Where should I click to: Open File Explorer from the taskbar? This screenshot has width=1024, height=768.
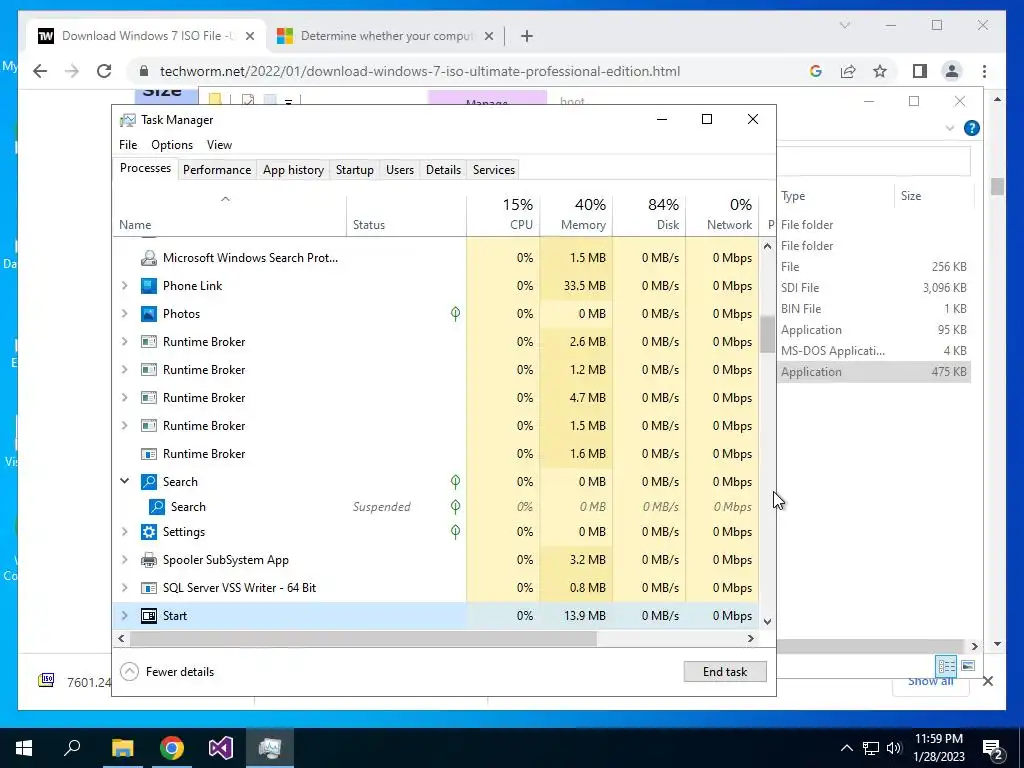(122, 748)
